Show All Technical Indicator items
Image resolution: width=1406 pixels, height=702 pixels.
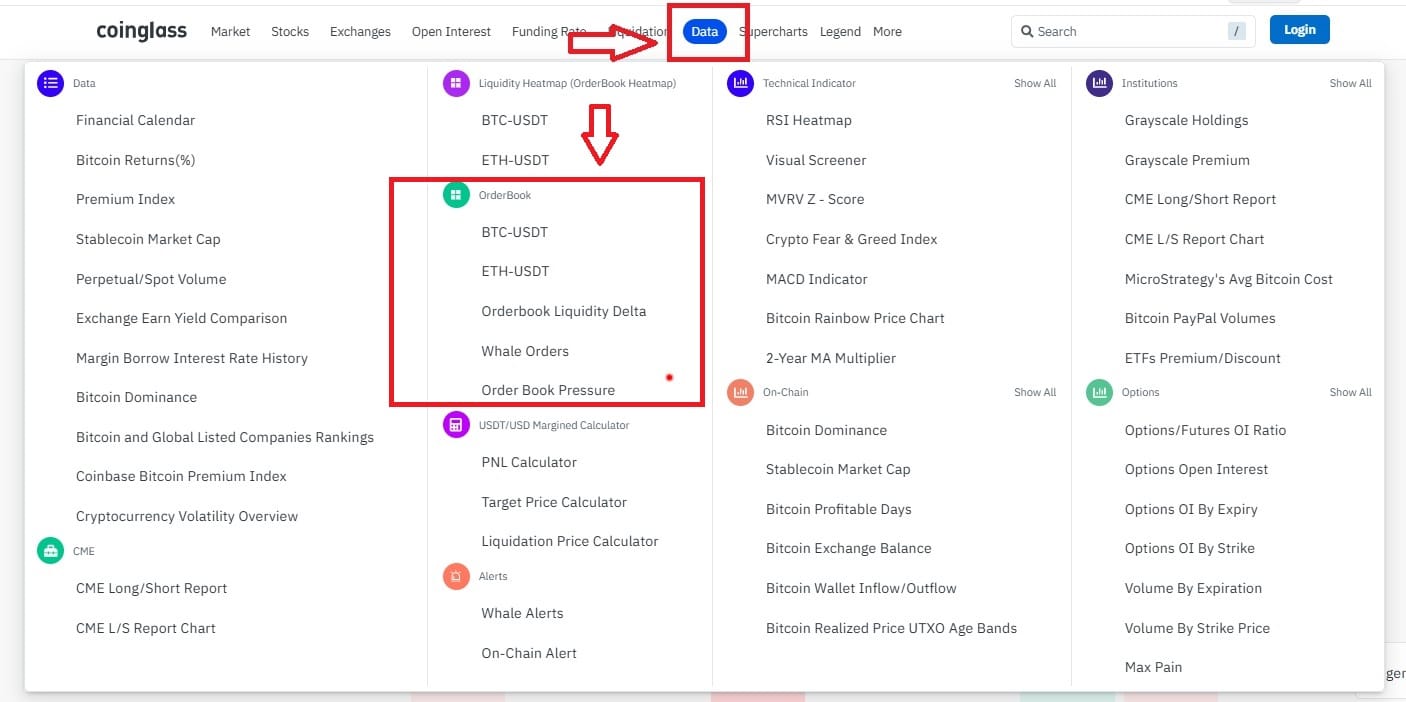1035,84
